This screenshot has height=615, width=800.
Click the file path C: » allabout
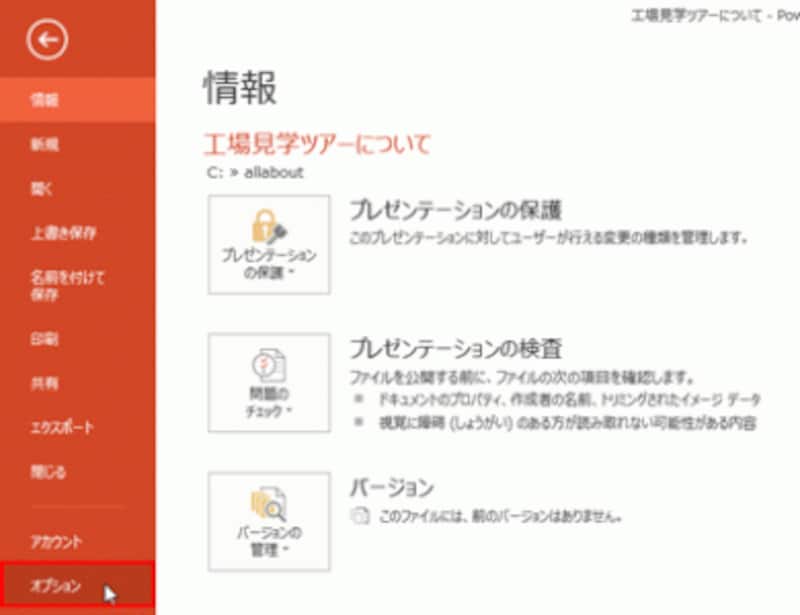[x=255, y=173]
